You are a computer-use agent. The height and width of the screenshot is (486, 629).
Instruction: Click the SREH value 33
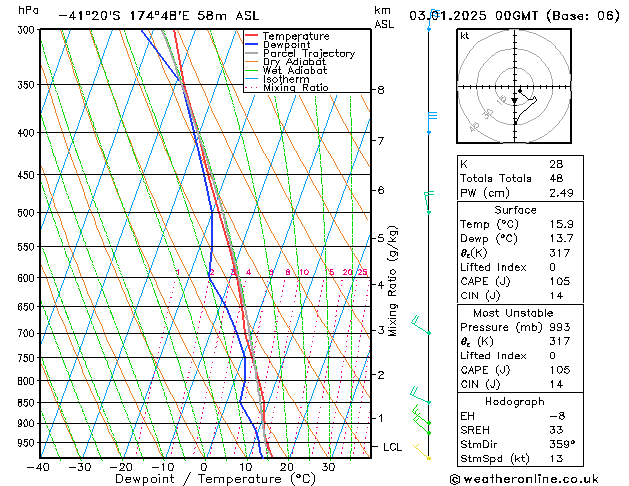pyautogui.click(x=556, y=430)
